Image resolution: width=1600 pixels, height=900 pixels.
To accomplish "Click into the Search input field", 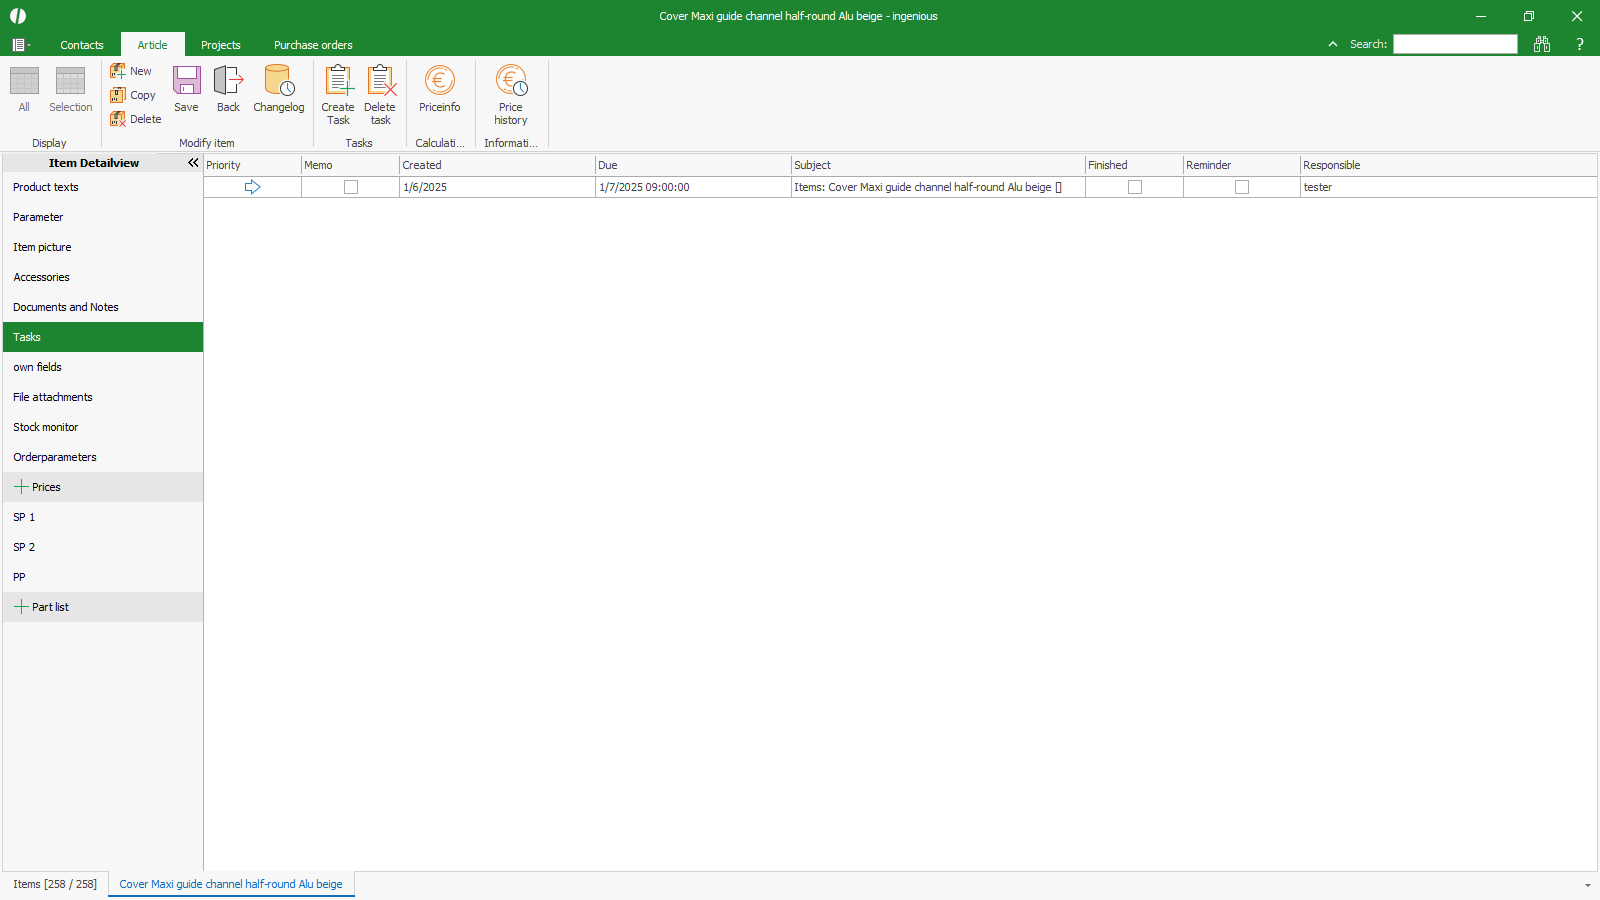I will (1455, 44).
